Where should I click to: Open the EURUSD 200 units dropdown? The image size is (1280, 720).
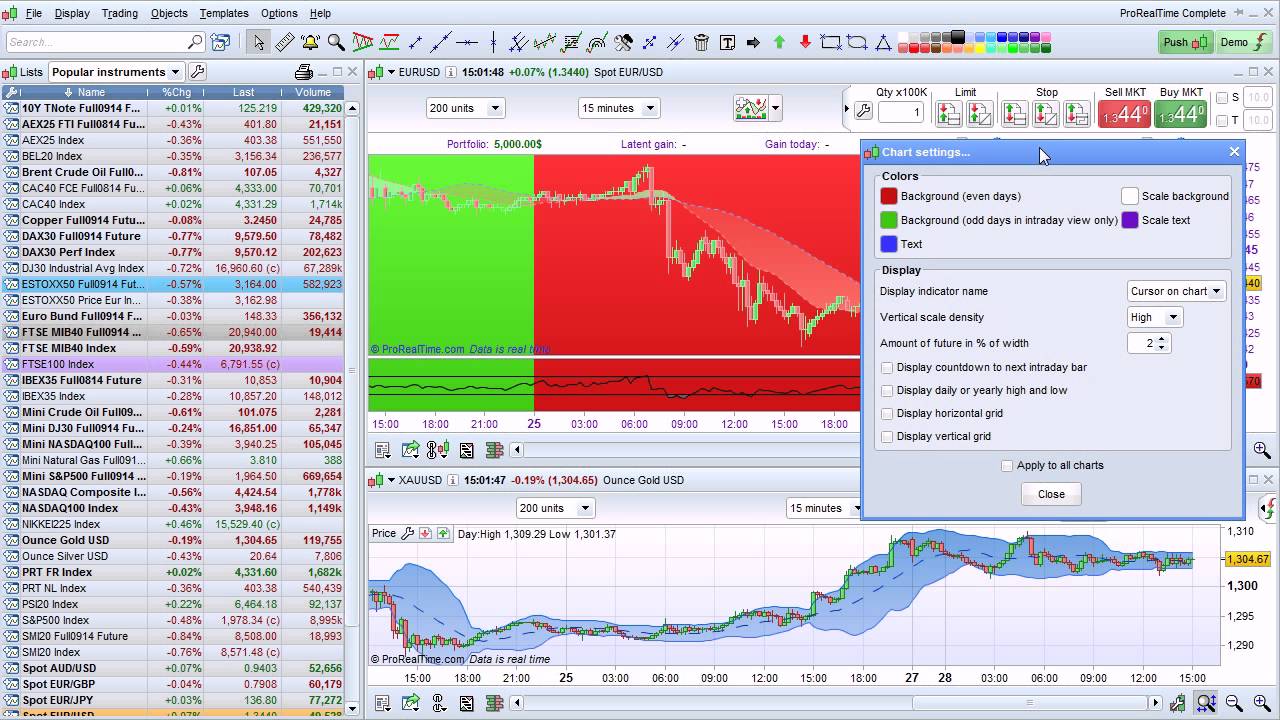465,108
